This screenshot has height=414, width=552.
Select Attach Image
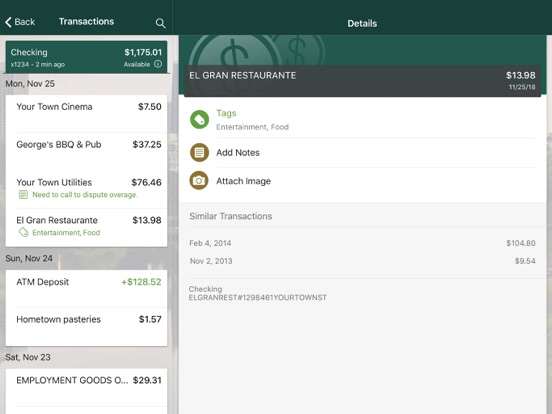pos(363,181)
